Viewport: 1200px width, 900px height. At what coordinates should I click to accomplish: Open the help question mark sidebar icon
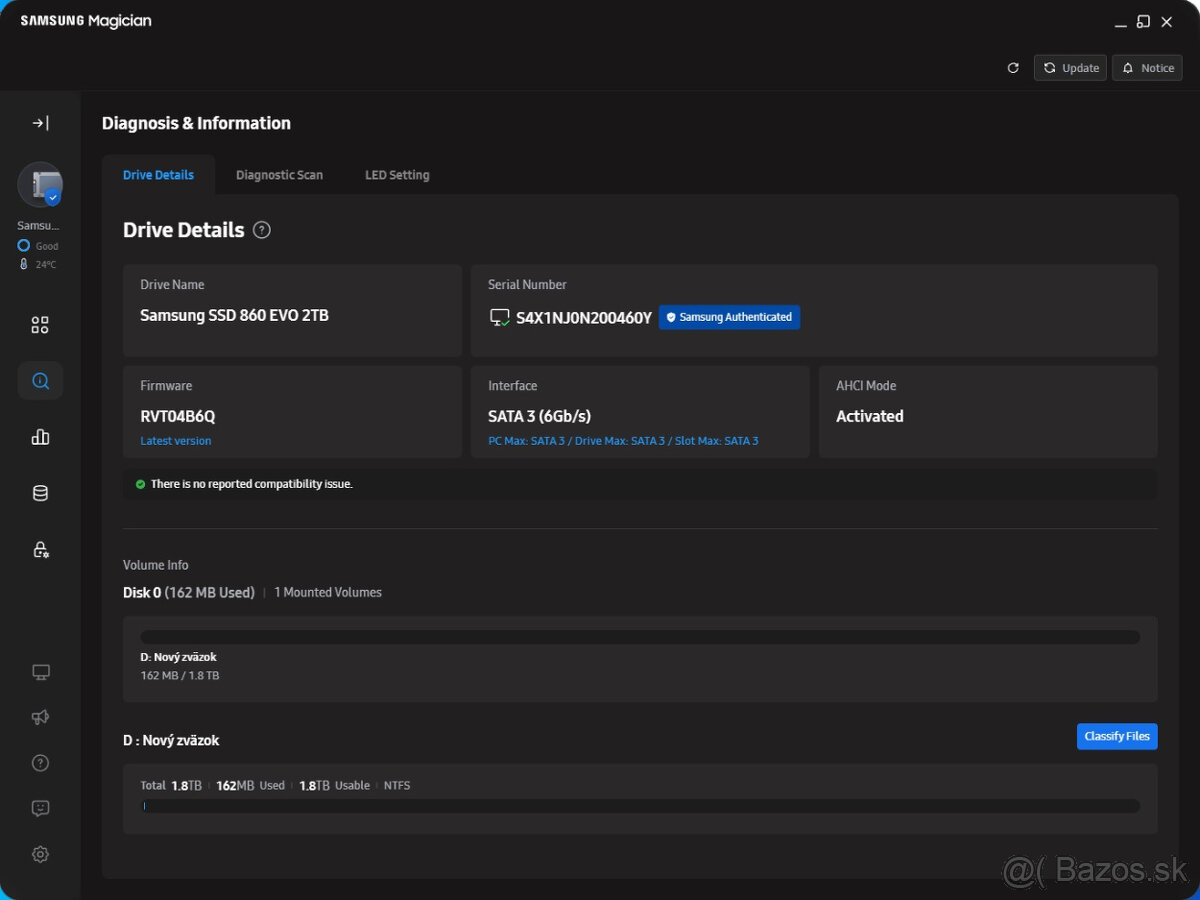[x=40, y=763]
